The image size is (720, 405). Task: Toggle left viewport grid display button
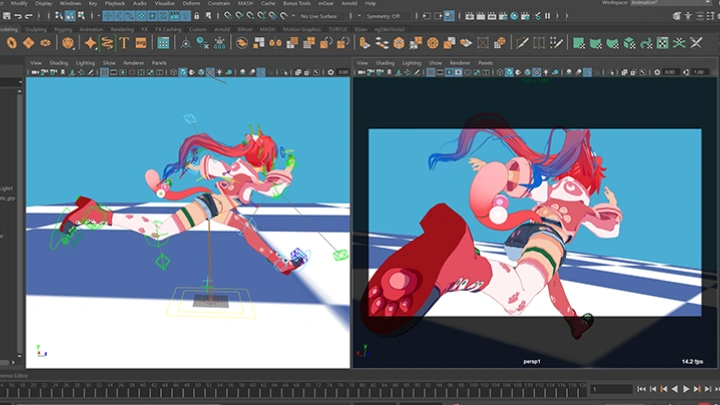pos(104,72)
